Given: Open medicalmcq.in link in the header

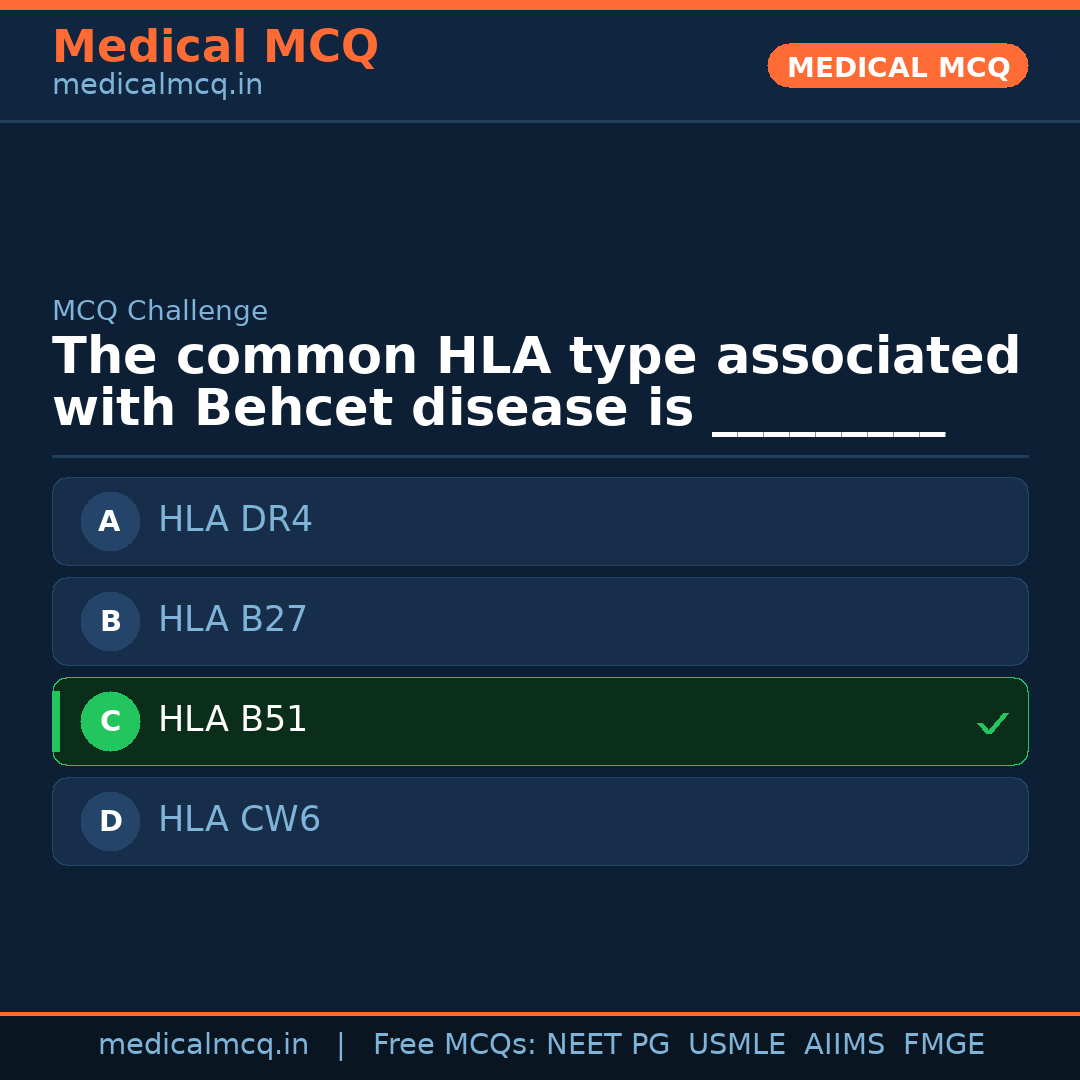Looking at the screenshot, I should coord(157,86).
